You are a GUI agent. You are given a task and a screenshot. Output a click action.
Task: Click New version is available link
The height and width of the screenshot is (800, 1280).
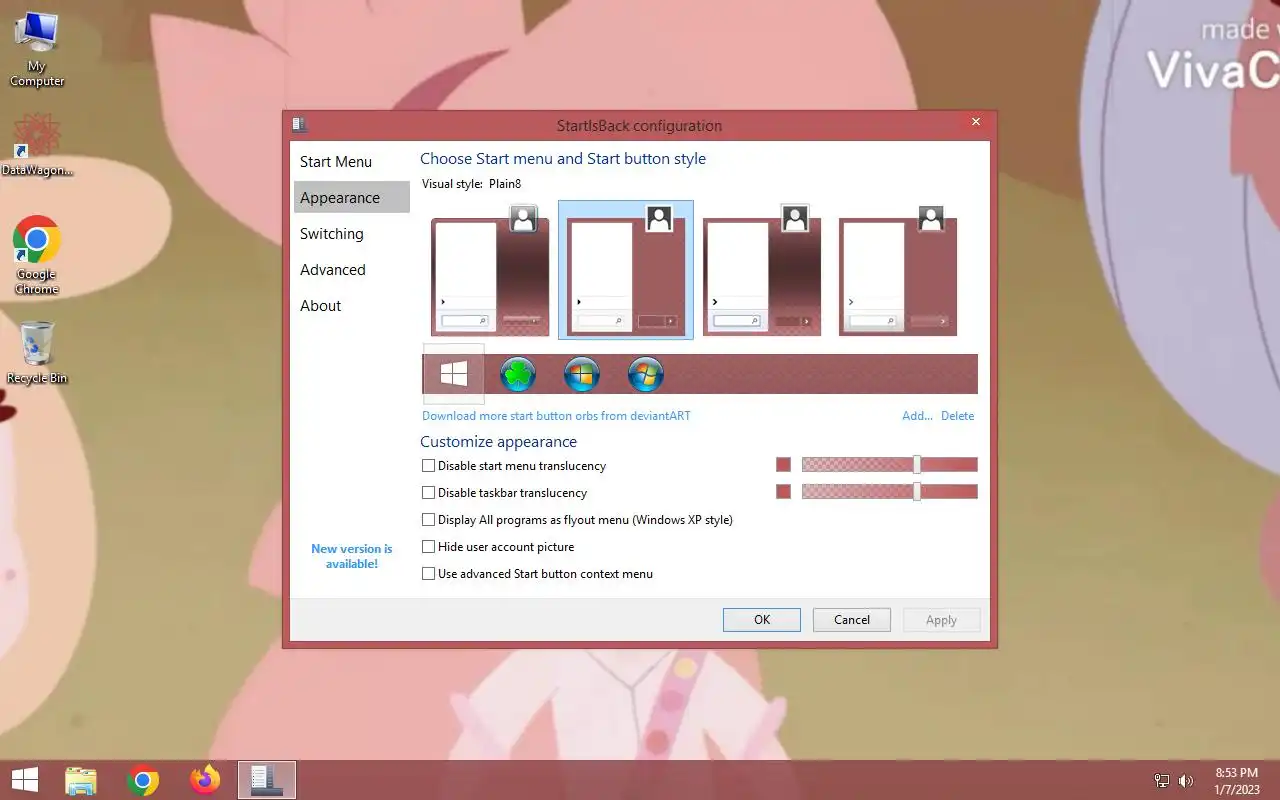[x=352, y=556]
